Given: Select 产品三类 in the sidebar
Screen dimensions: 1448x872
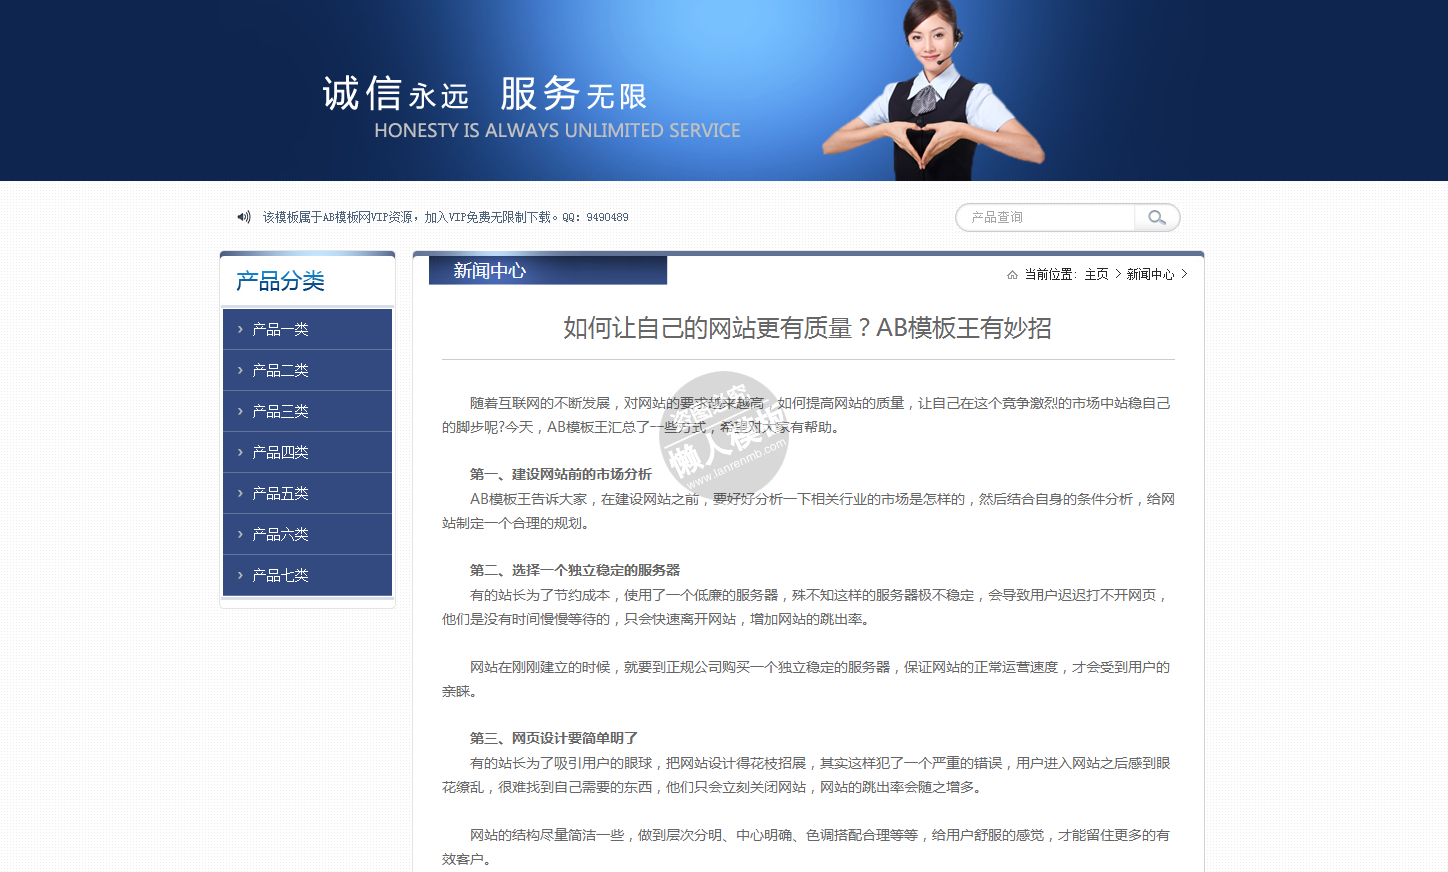Looking at the screenshot, I should (280, 411).
